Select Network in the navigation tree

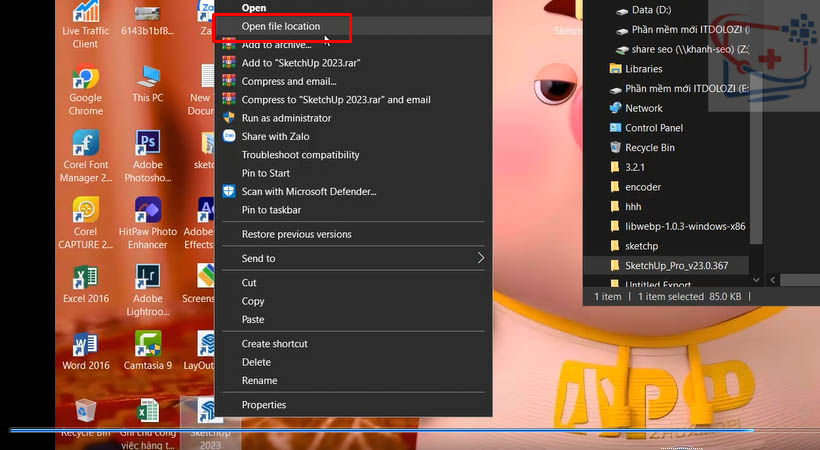pyautogui.click(x=643, y=108)
